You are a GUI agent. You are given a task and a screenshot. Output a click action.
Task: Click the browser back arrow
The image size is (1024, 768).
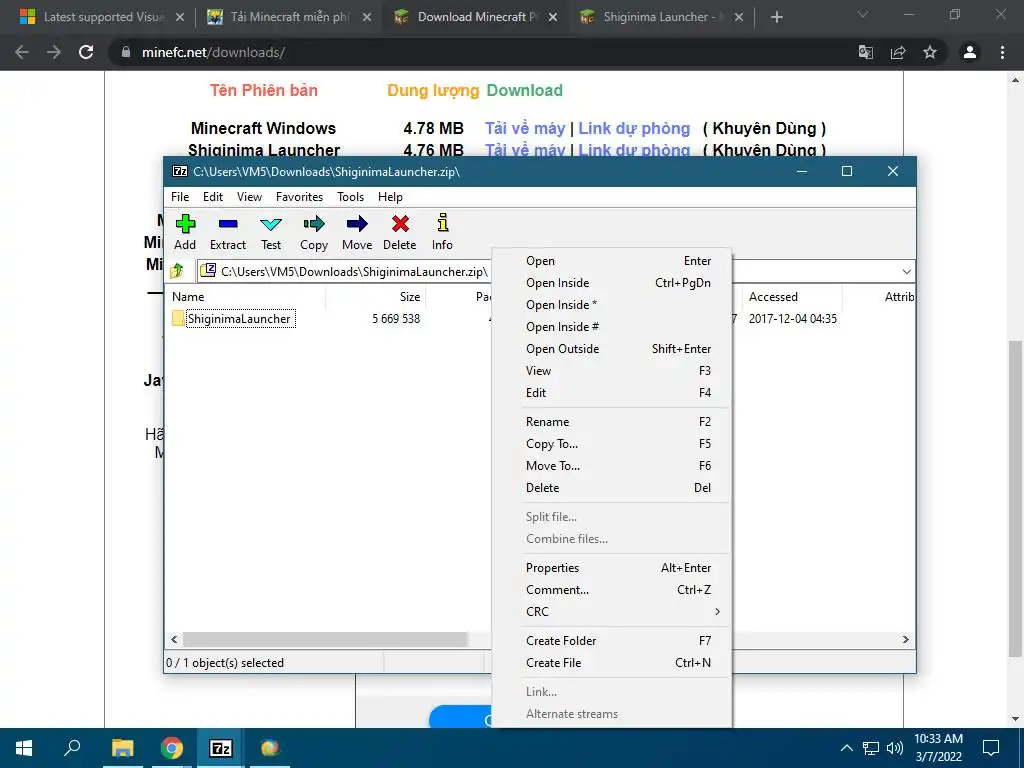[22, 52]
